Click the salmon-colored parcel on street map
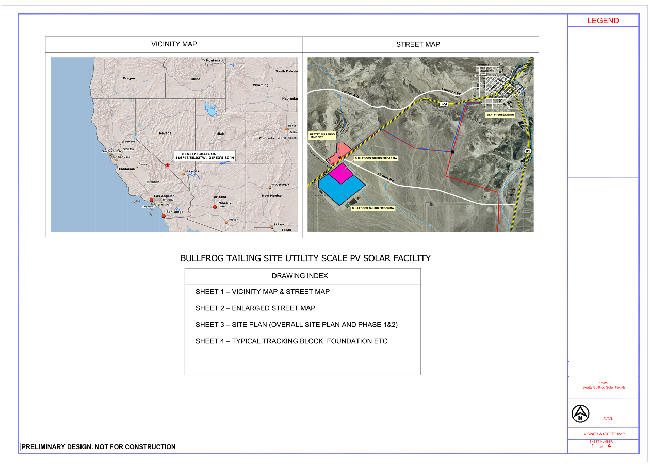The height and width of the screenshot is (464, 650). [342, 150]
